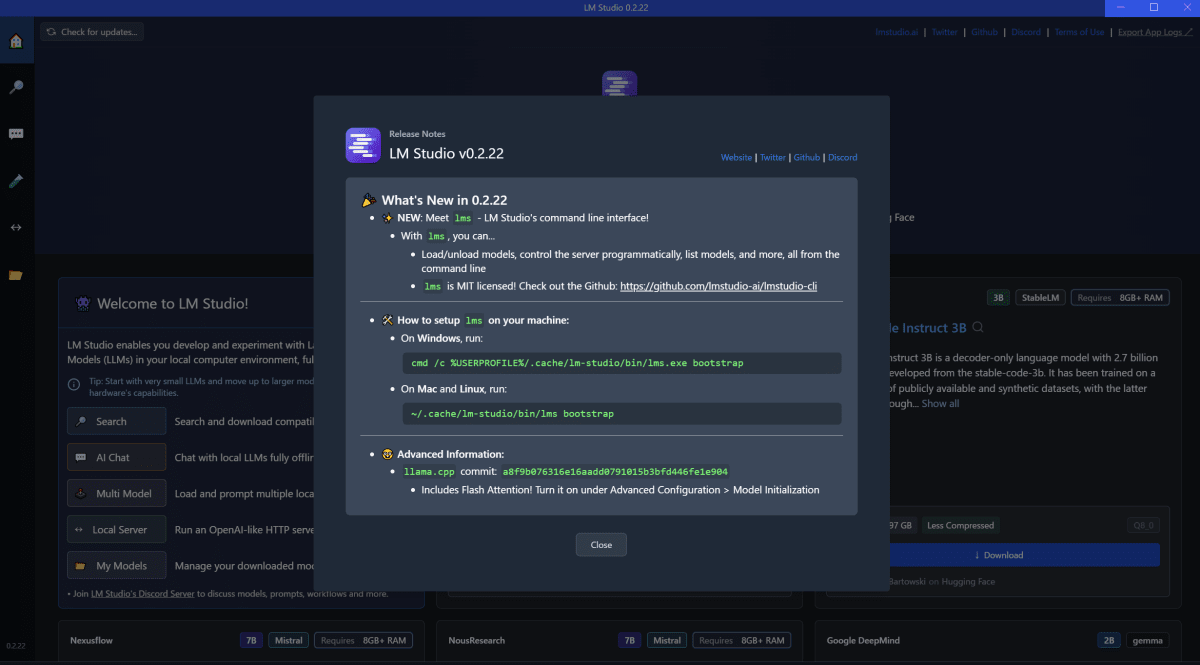The image size is (1200, 665).
Task: Click the Mistral tag on NousResearch card
Action: coord(666,640)
